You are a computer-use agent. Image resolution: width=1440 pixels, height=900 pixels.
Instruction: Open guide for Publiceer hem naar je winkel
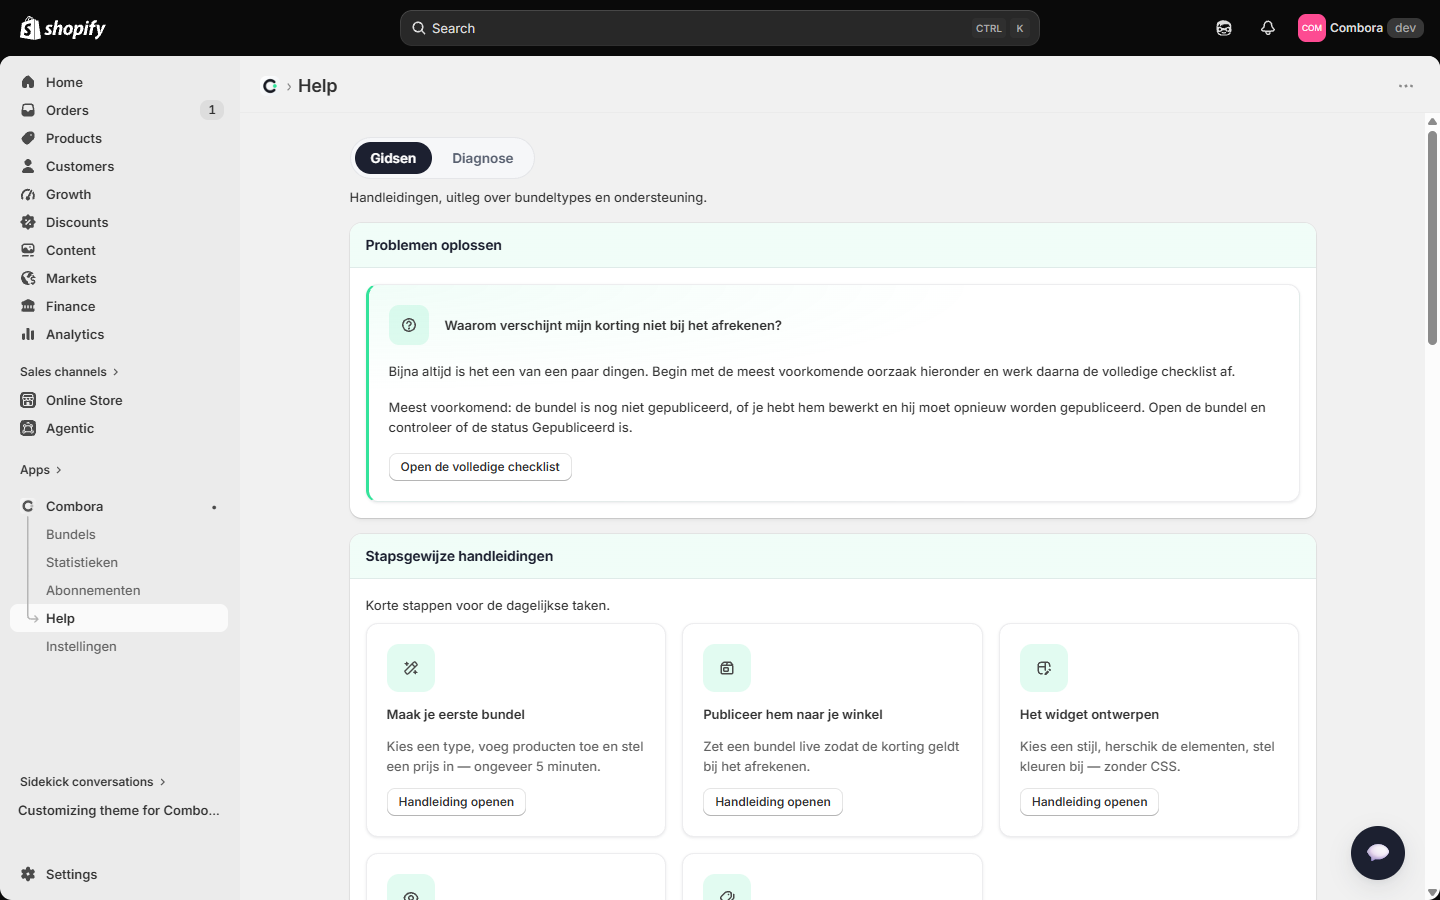[x=773, y=802]
